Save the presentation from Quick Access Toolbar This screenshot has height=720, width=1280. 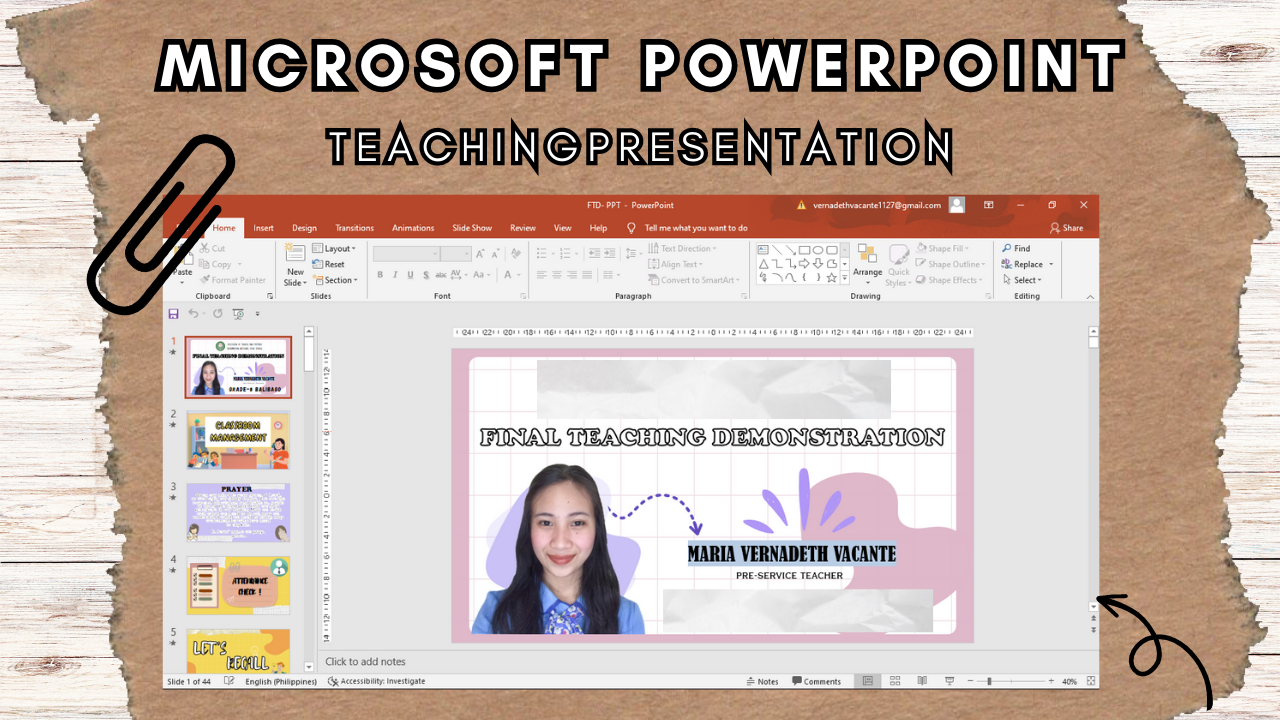[174, 314]
